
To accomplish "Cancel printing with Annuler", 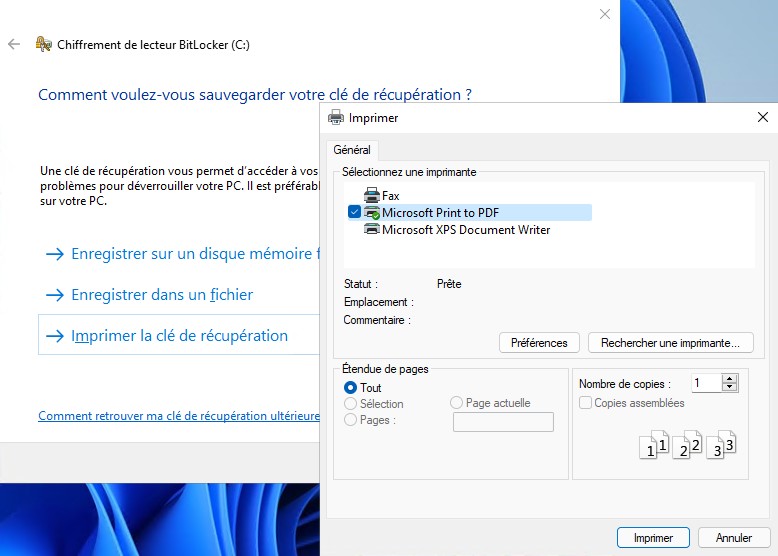I will tap(733, 538).
